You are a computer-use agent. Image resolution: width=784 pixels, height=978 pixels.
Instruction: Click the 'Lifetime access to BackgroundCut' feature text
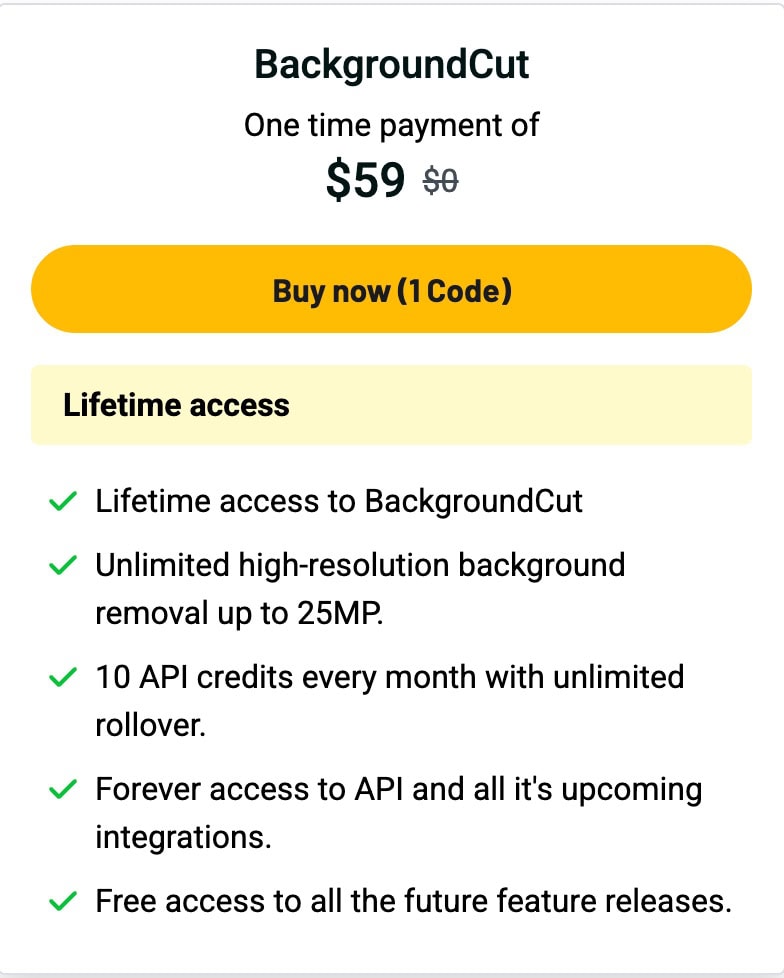(x=339, y=500)
